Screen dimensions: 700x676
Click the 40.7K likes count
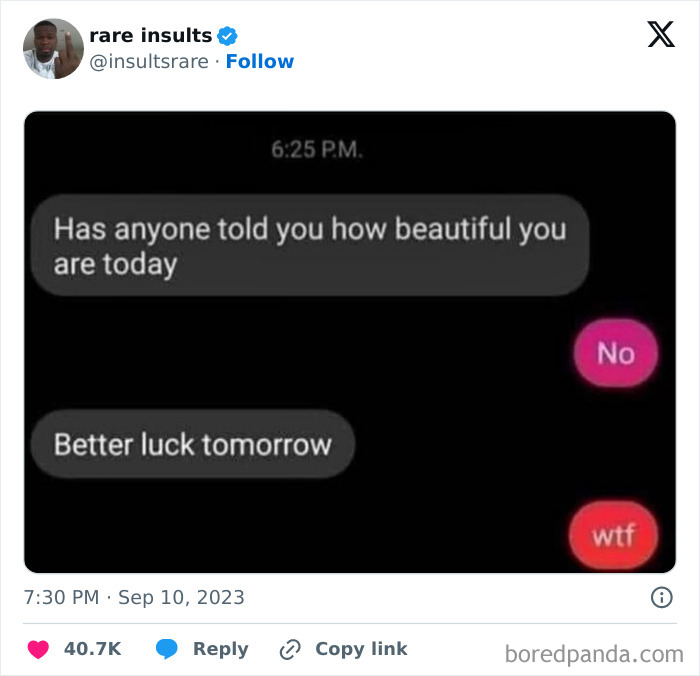[92, 649]
